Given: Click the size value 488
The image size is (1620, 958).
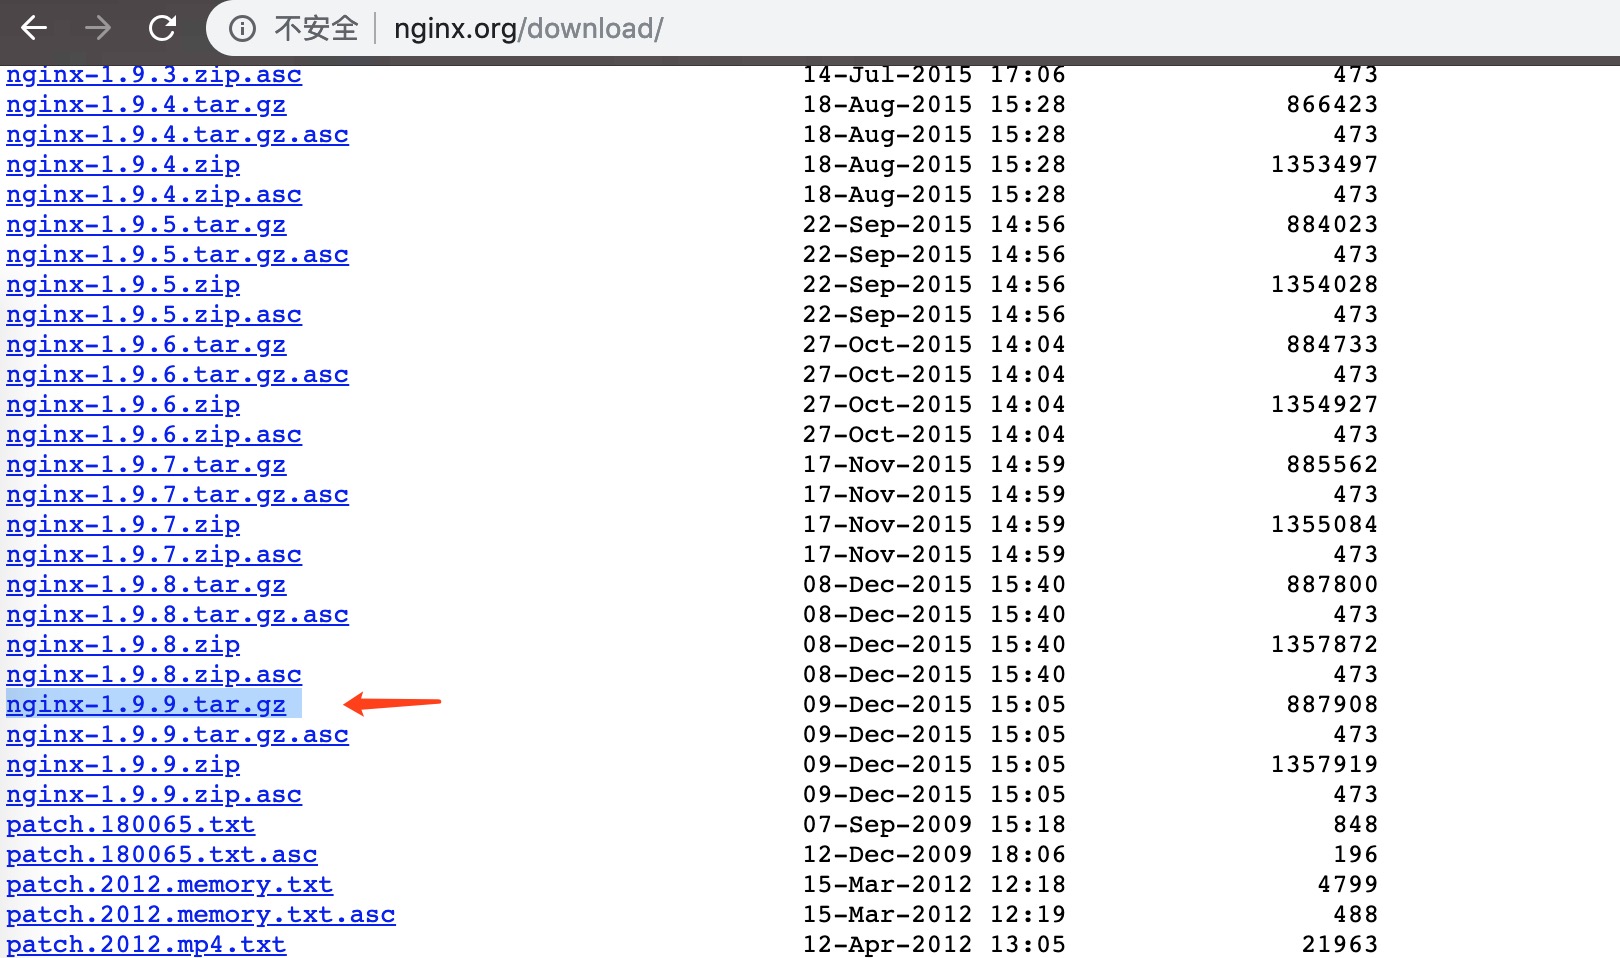Looking at the screenshot, I should coord(1356,915).
